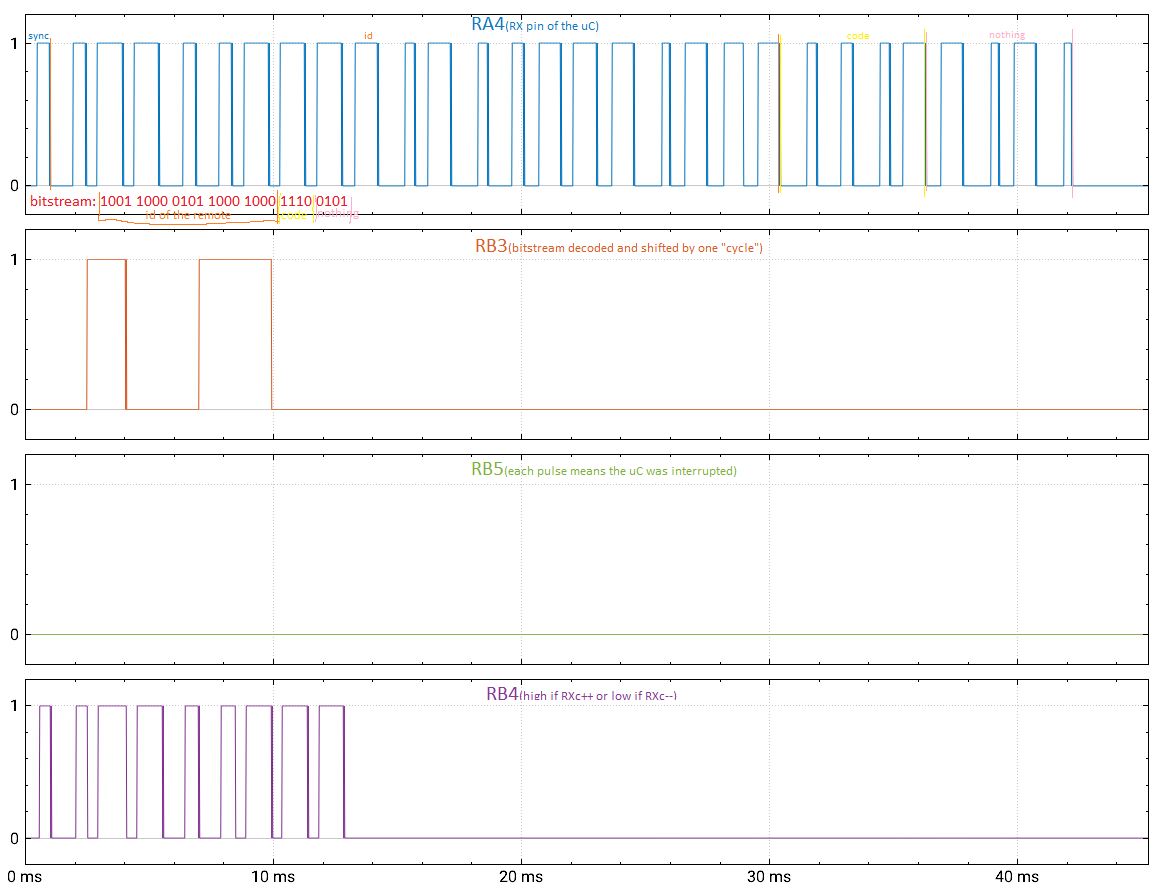
Task: Click the red 'bitstream:' label
Action: 63,201
